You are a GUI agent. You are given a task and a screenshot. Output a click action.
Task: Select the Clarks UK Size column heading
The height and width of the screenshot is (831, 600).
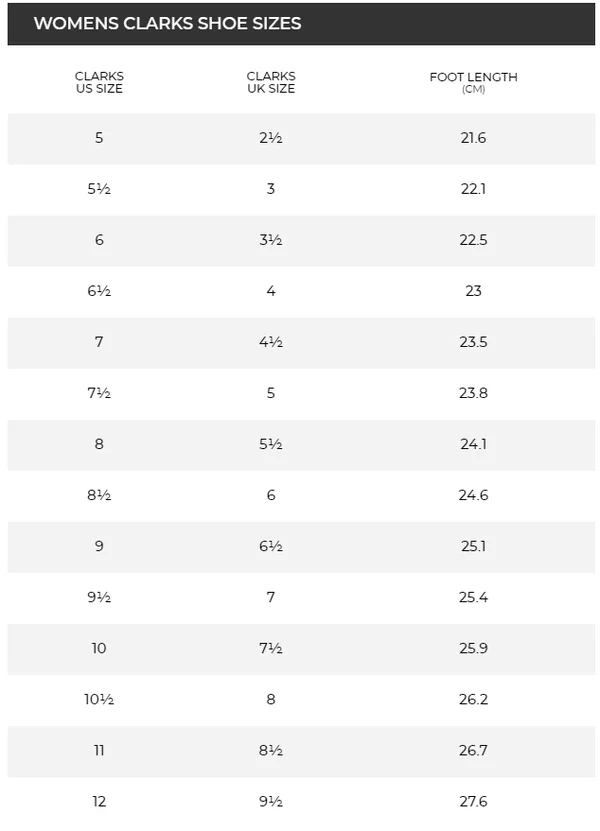click(271, 83)
